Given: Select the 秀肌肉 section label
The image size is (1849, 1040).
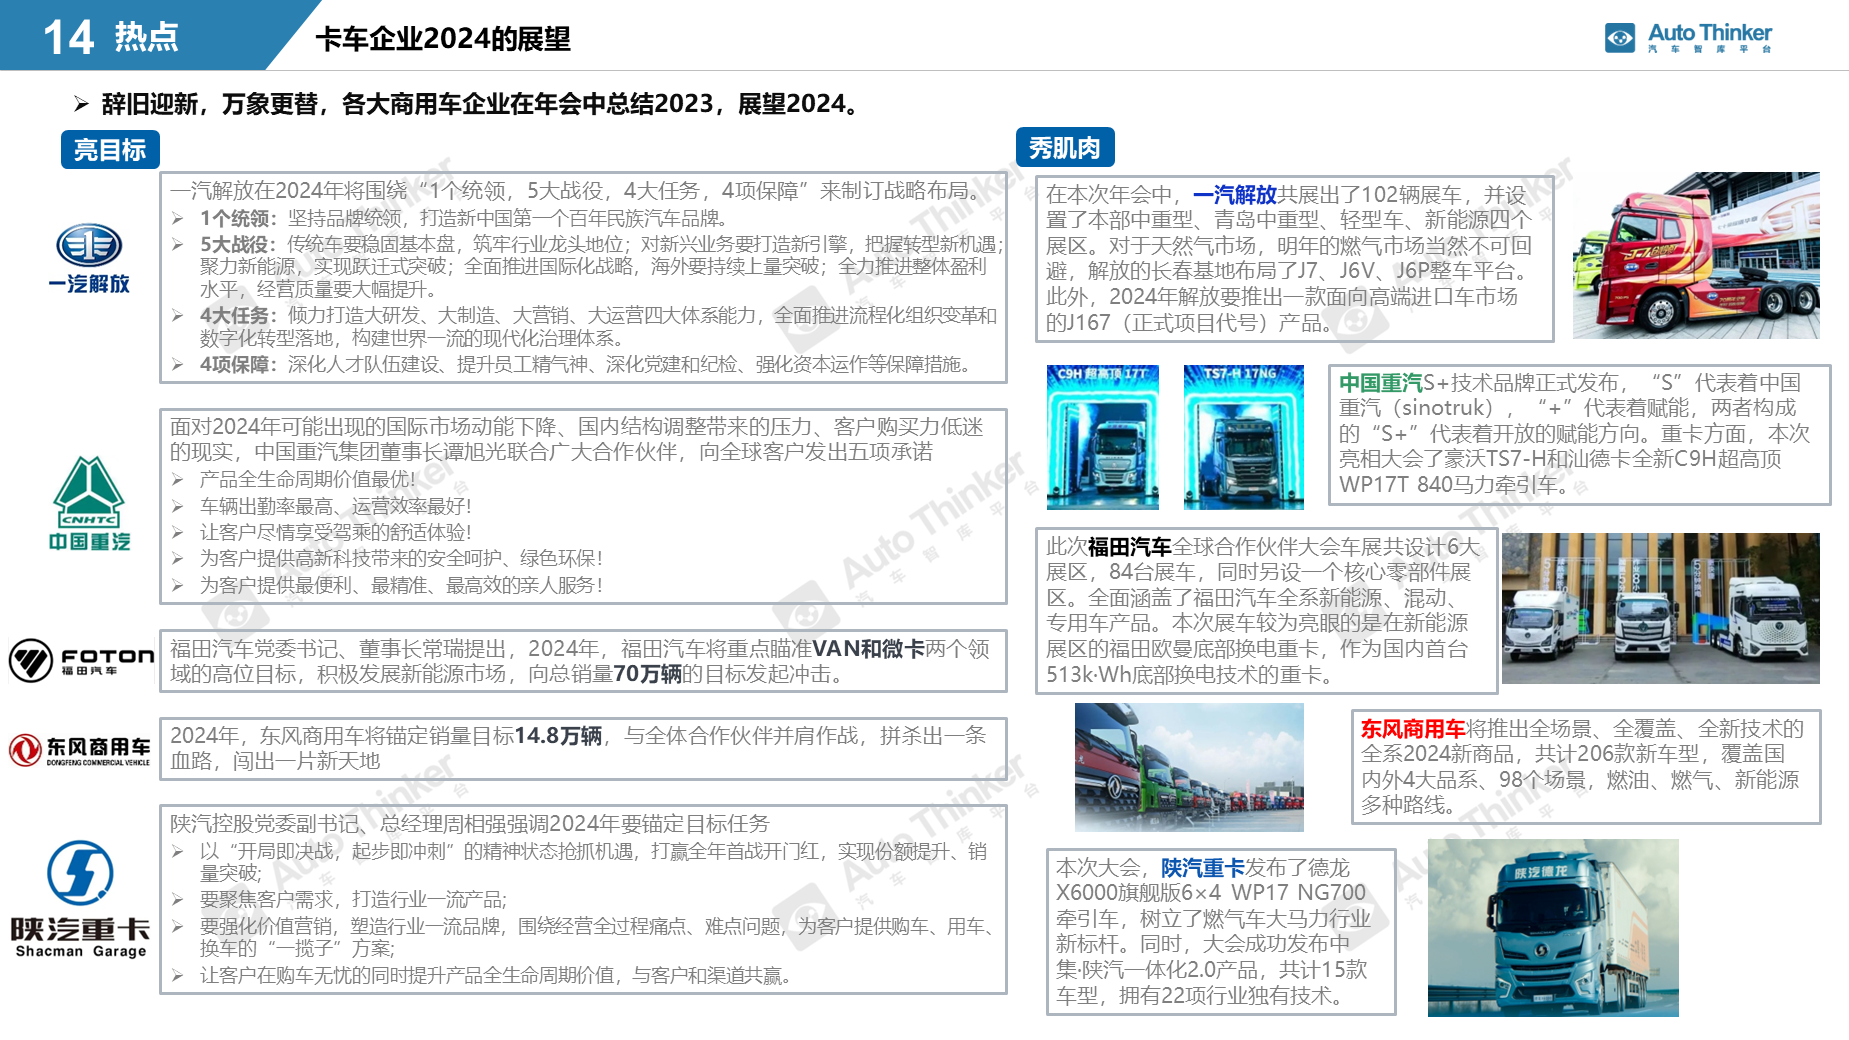Looking at the screenshot, I should click(1065, 148).
